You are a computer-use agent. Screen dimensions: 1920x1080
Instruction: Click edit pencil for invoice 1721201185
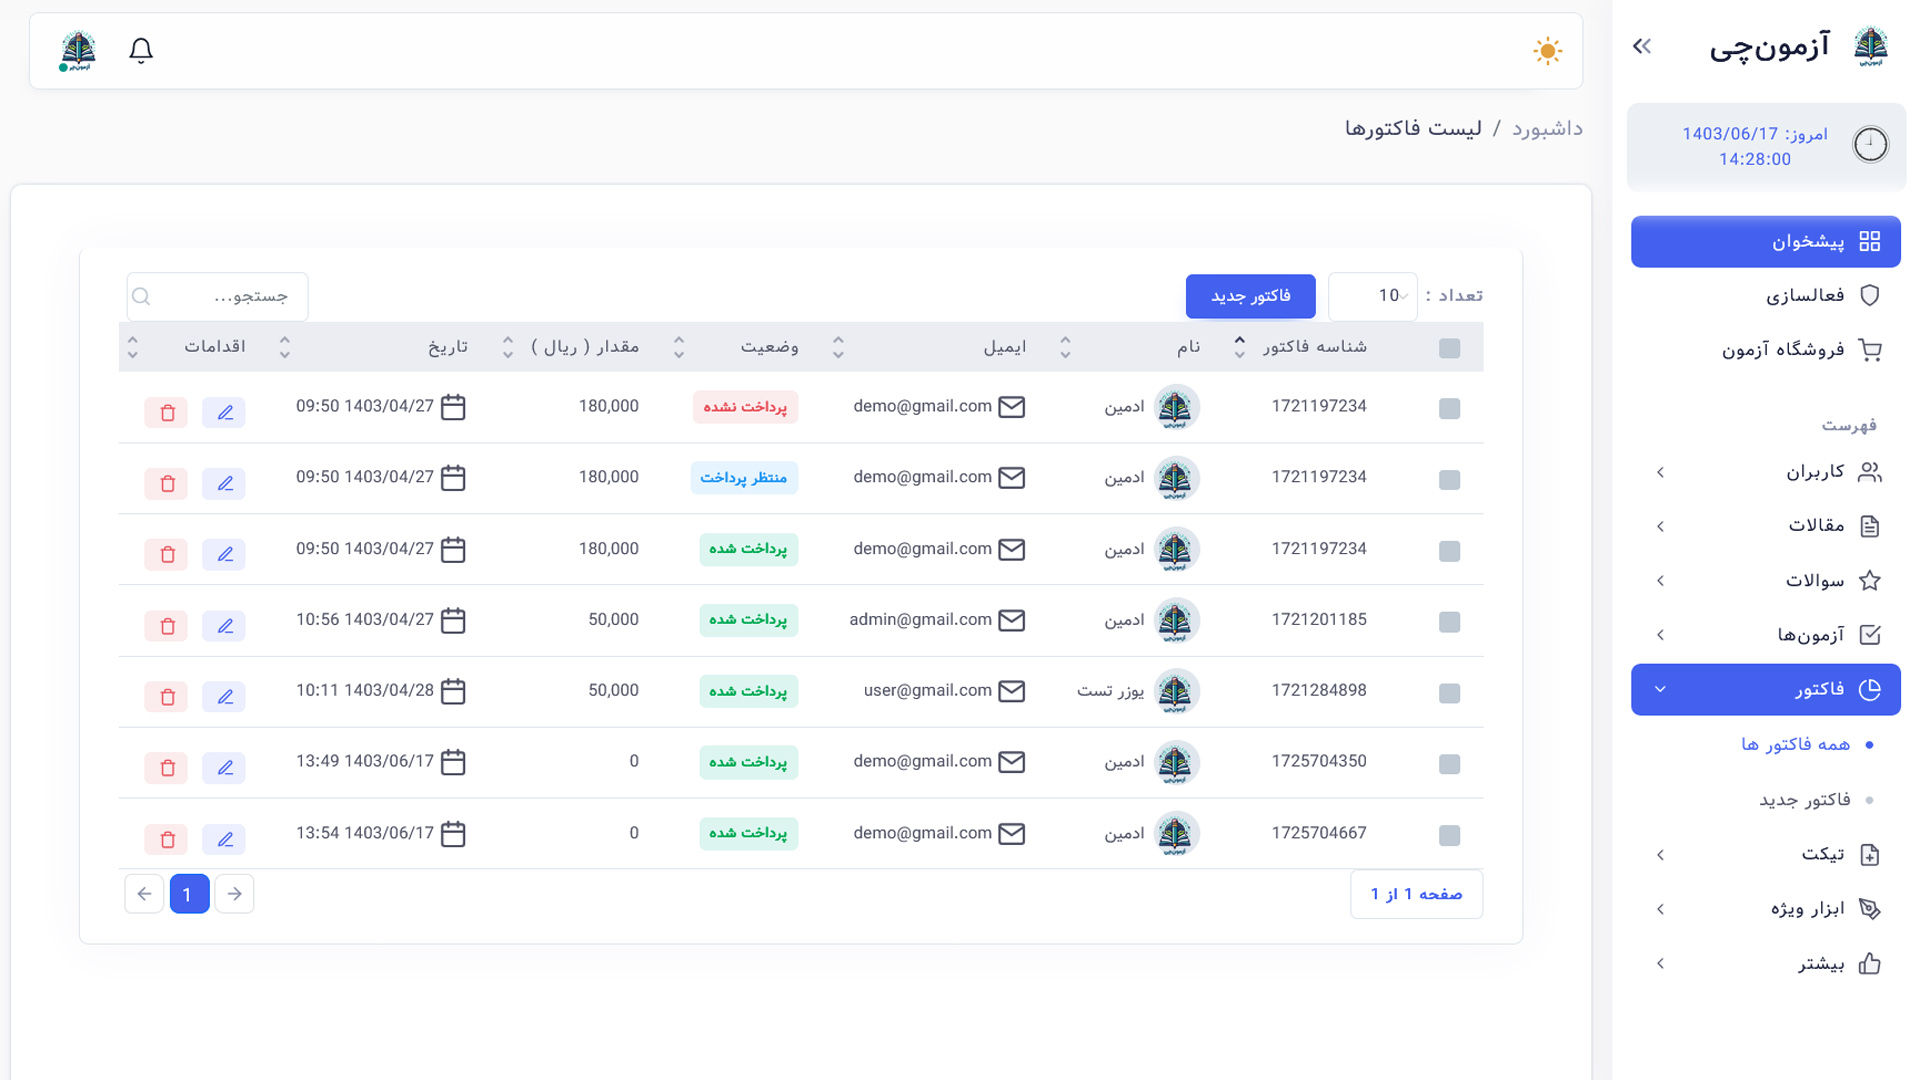(224, 626)
